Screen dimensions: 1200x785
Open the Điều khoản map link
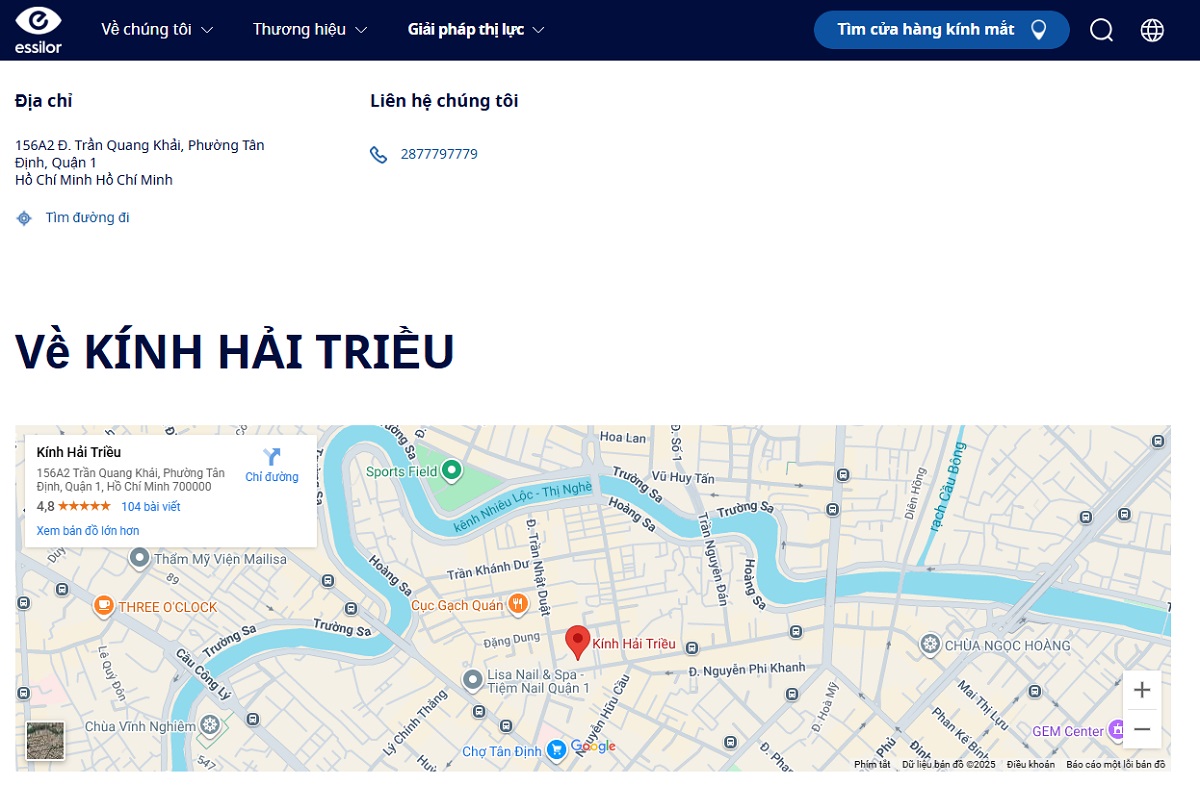click(1030, 765)
